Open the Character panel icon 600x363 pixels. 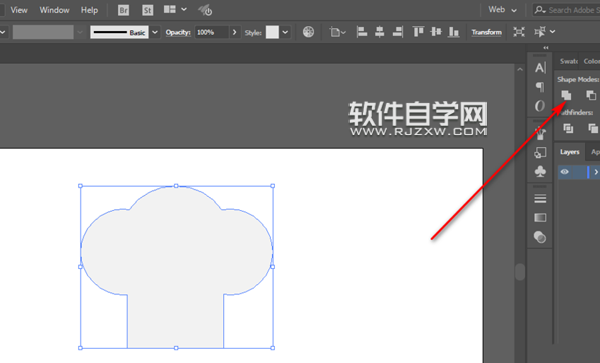540,68
